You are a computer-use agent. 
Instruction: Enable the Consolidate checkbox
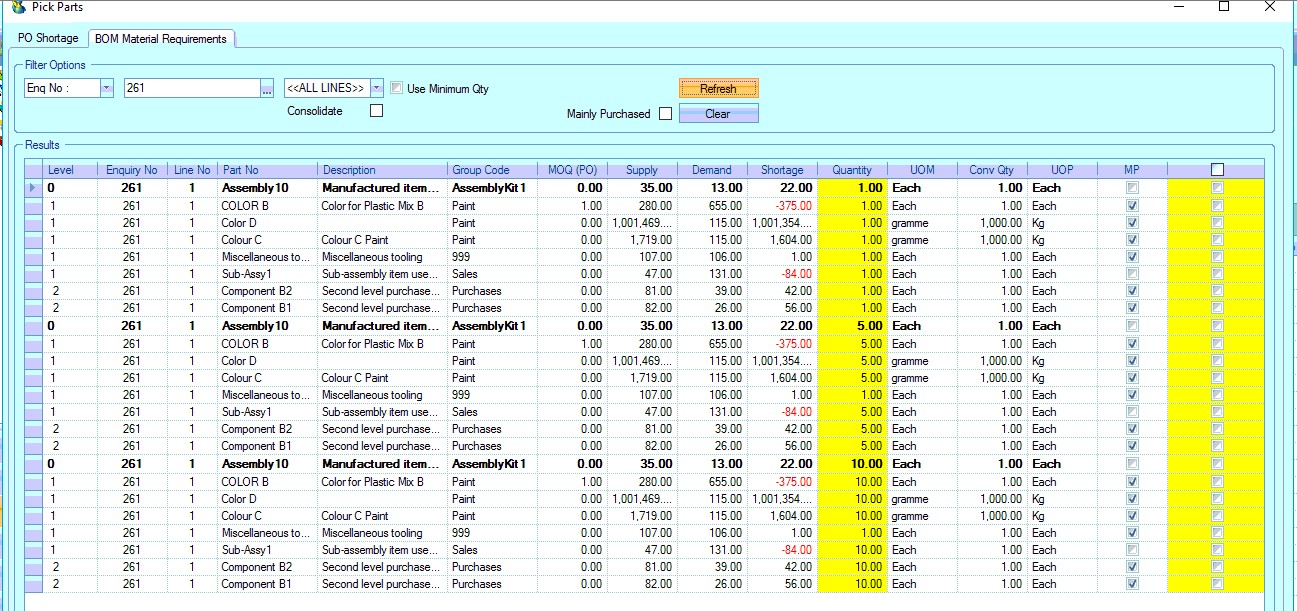pos(376,111)
